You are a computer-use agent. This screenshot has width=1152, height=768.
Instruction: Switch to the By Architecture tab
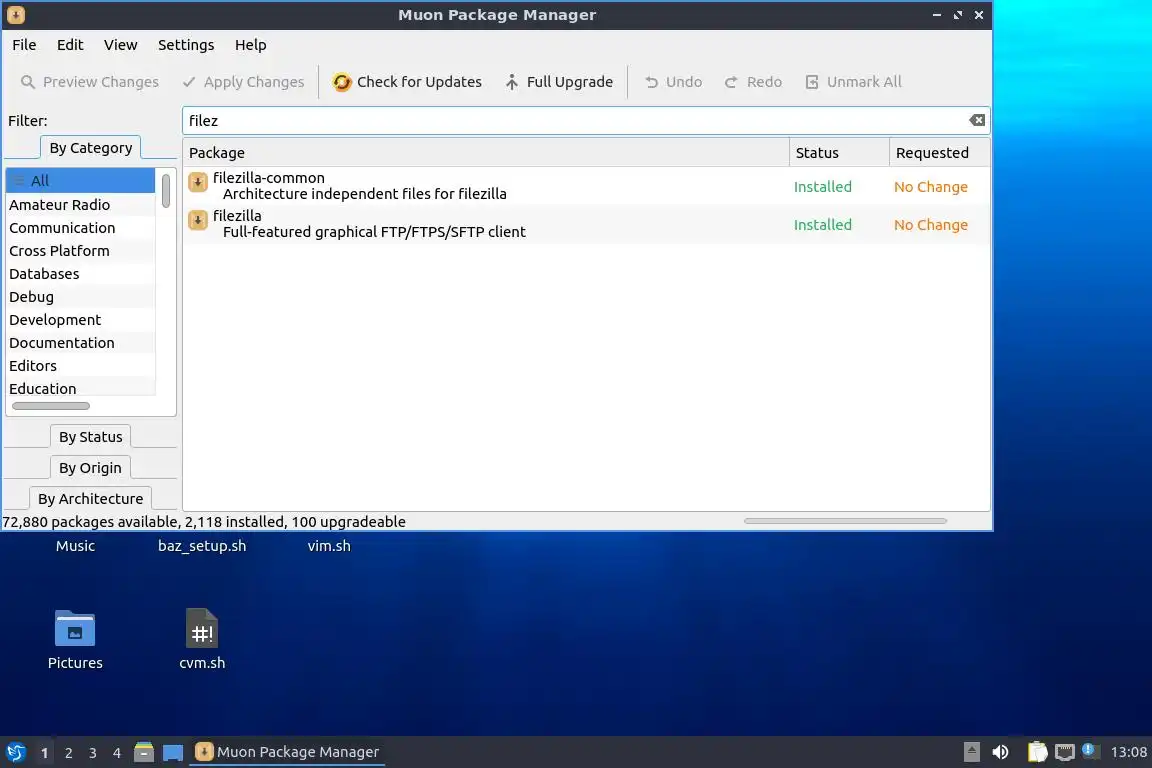[90, 498]
